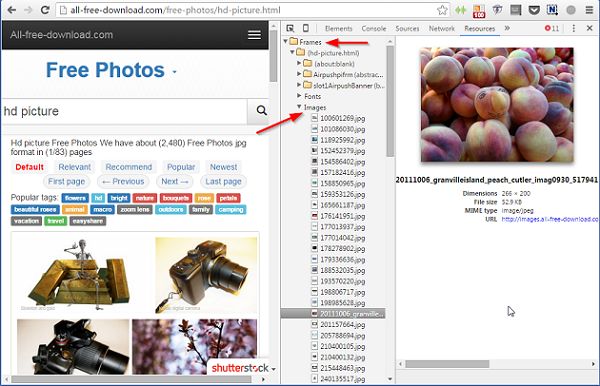Click the beautiful roses tag
Screen dimensions: 600x386
(35, 210)
